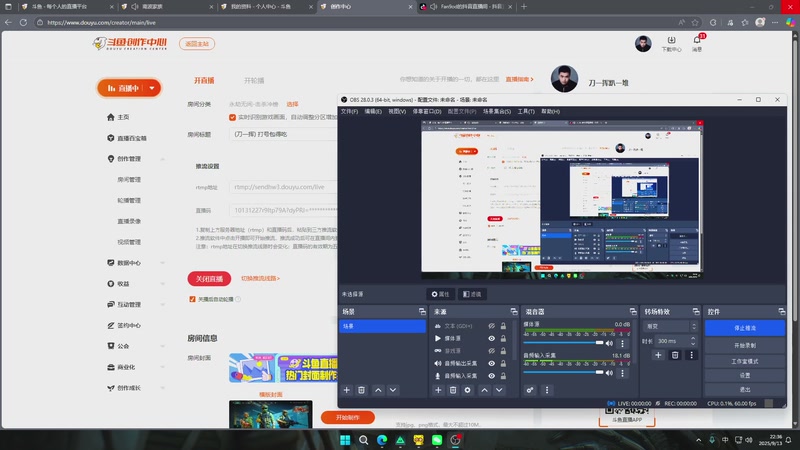Click 返回主站 button near Douyu logo
This screenshot has width=800, height=450.
[197, 44]
